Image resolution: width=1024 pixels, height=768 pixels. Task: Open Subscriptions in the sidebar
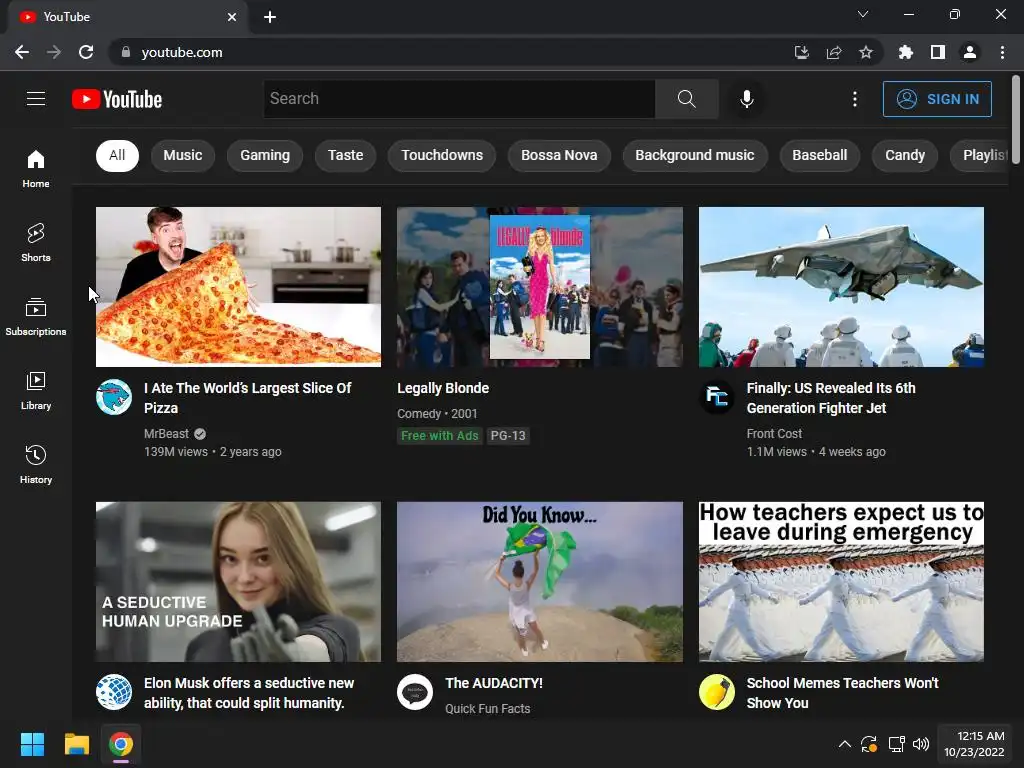point(36,317)
